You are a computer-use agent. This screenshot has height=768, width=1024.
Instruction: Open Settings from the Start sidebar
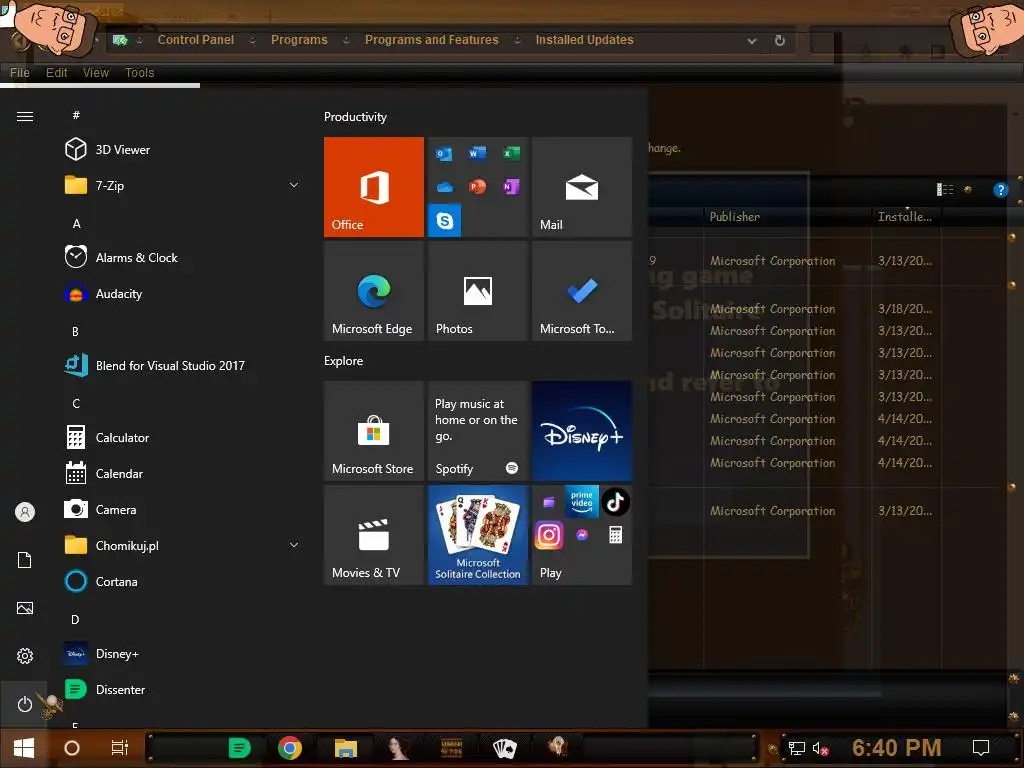(25, 656)
